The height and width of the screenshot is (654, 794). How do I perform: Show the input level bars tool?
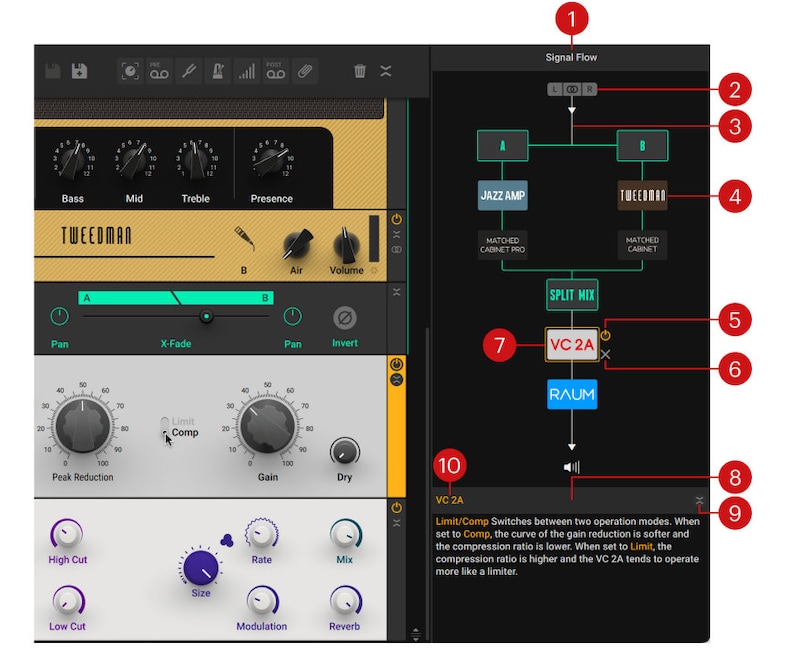(x=247, y=71)
